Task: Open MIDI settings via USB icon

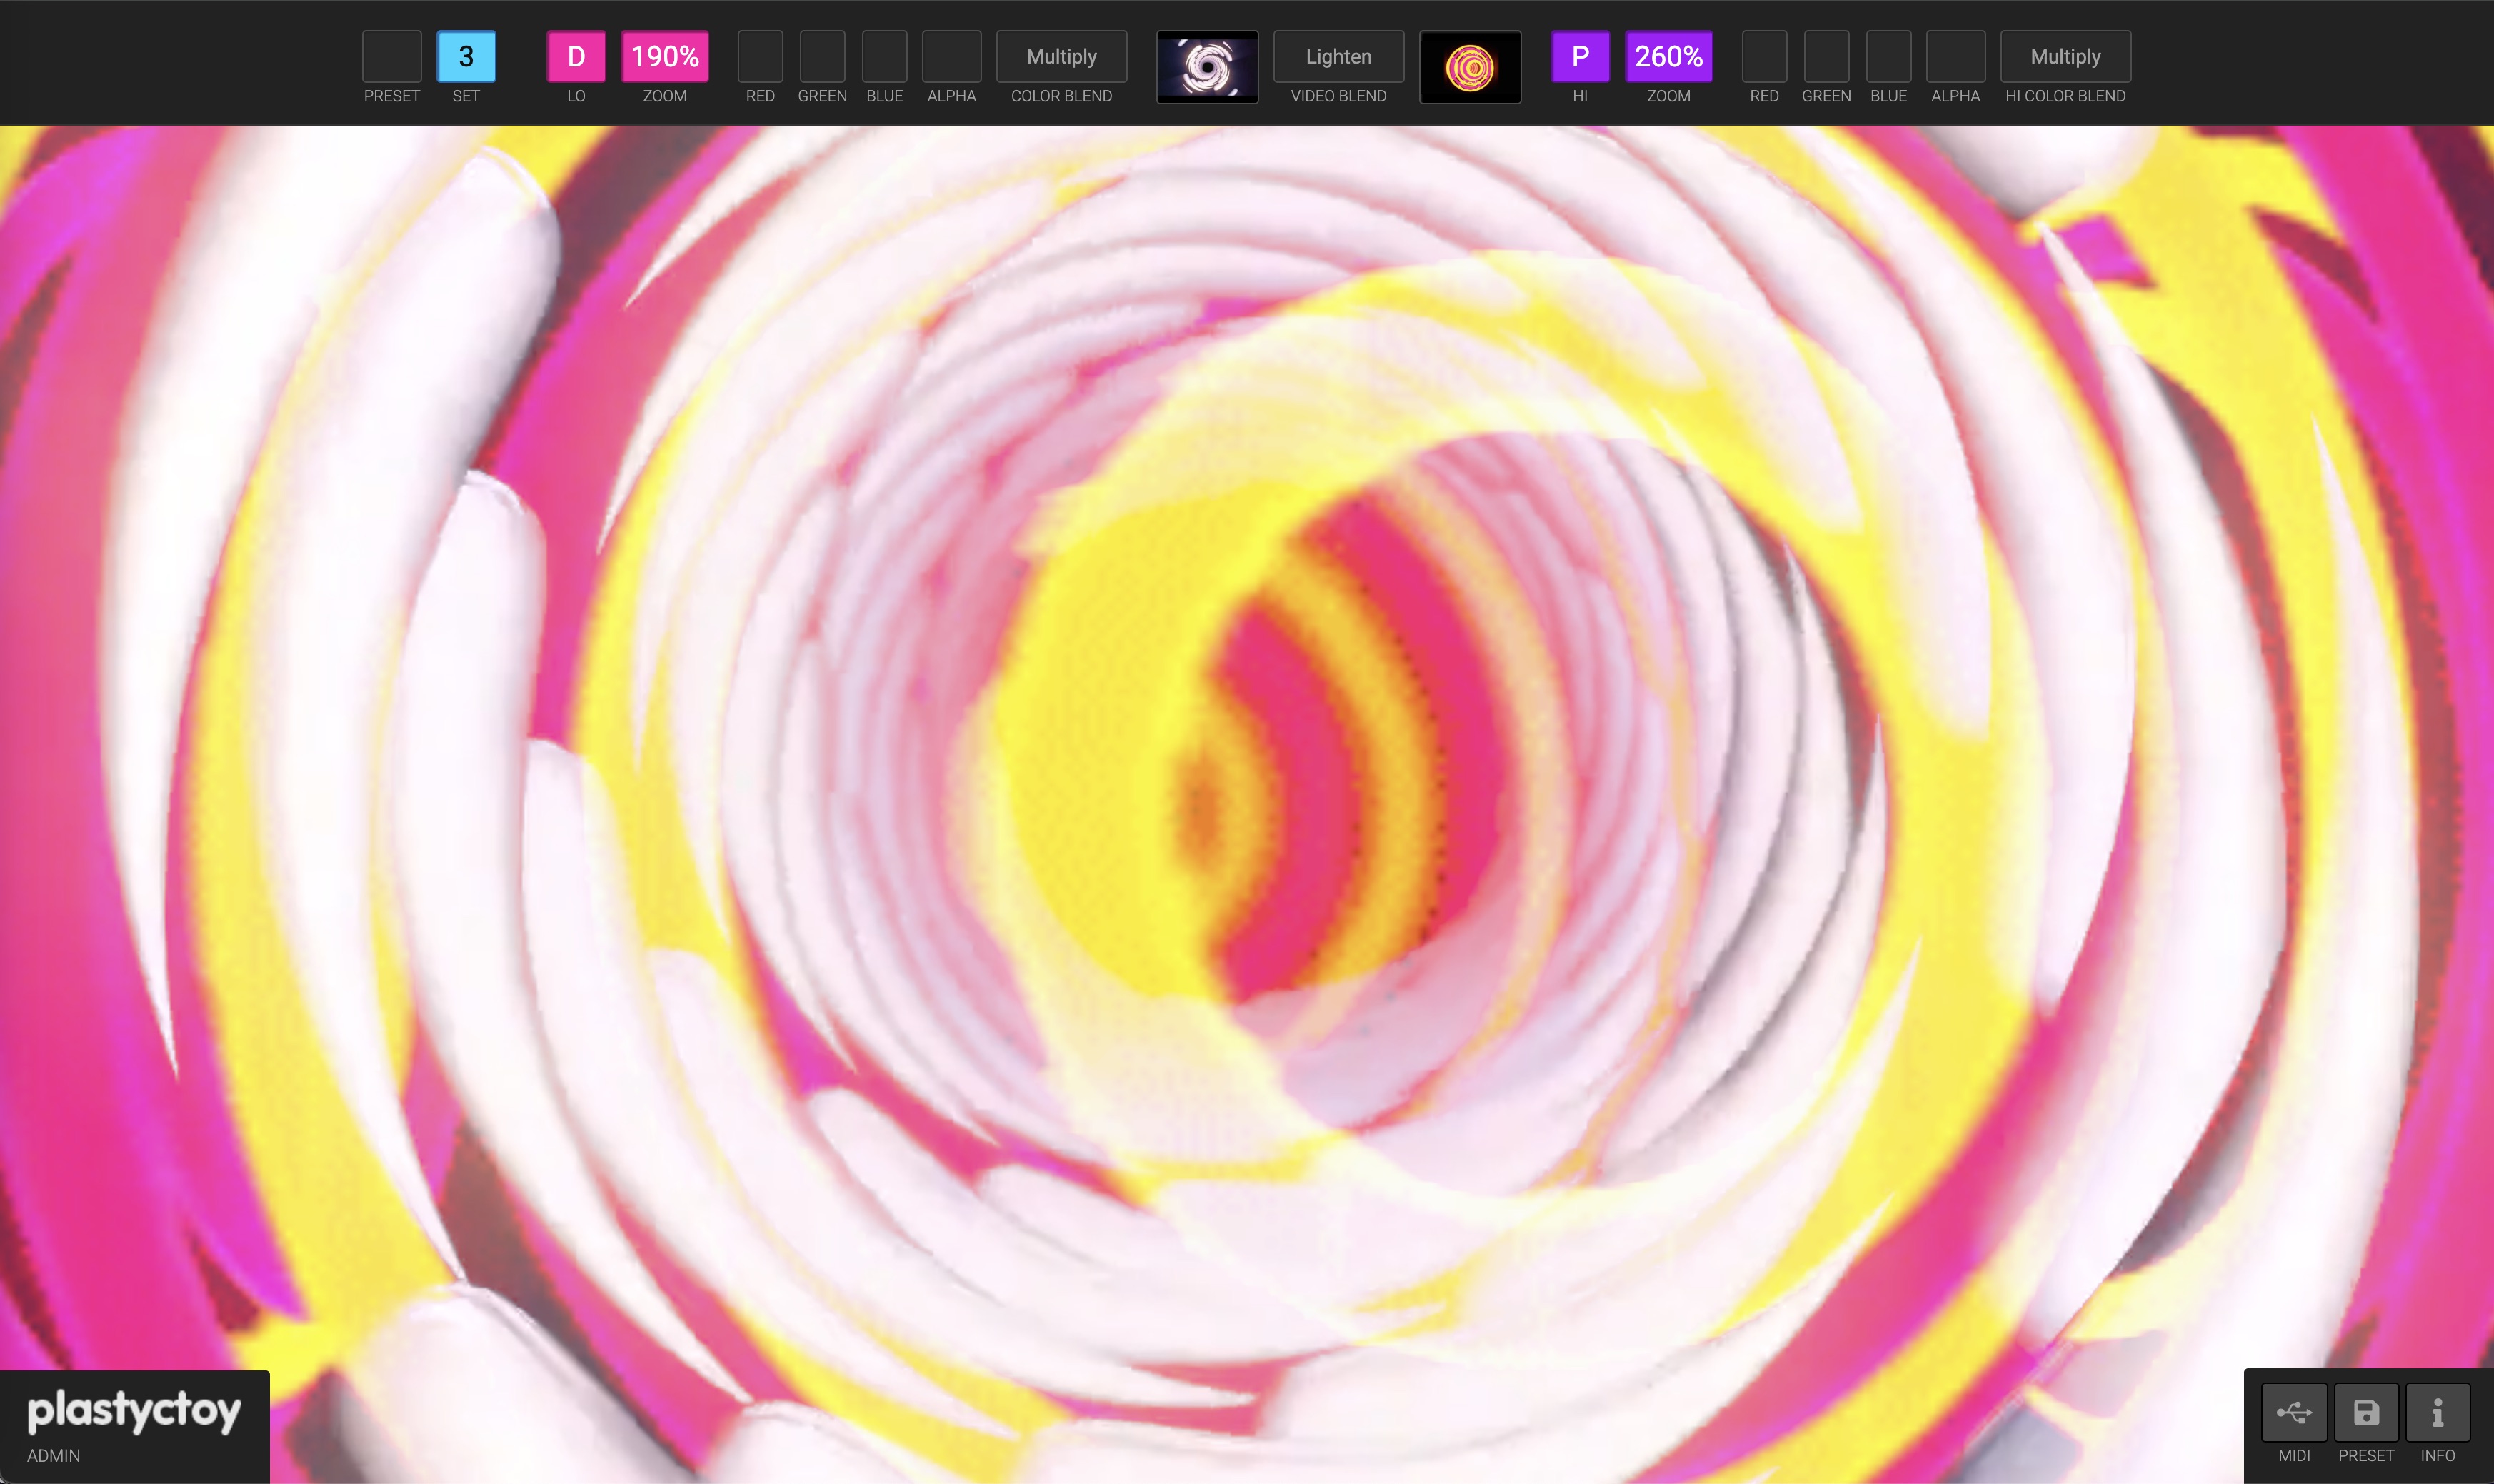Action: [x=2294, y=1413]
